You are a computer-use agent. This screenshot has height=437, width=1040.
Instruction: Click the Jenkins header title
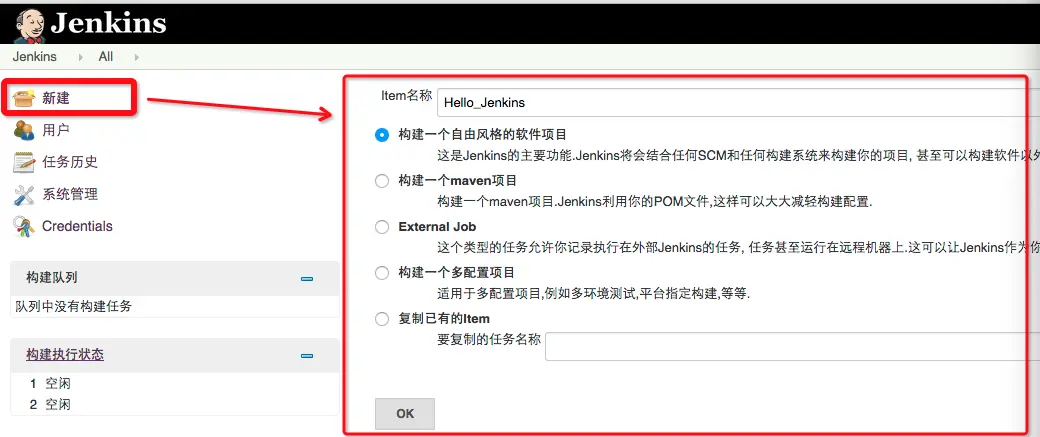108,23
